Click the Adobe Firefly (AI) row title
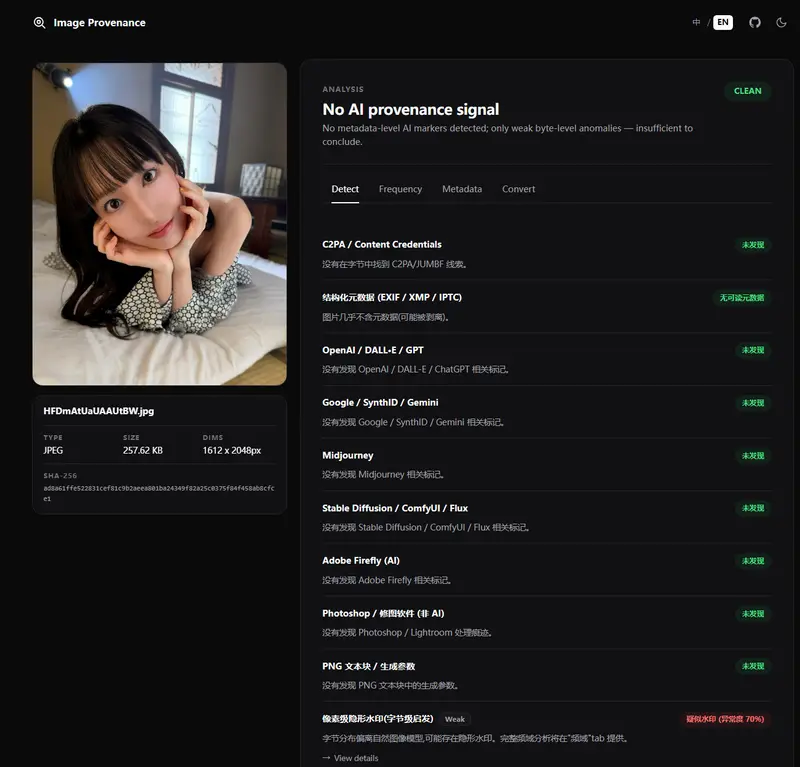800x767 pixels. coord(361,561)
